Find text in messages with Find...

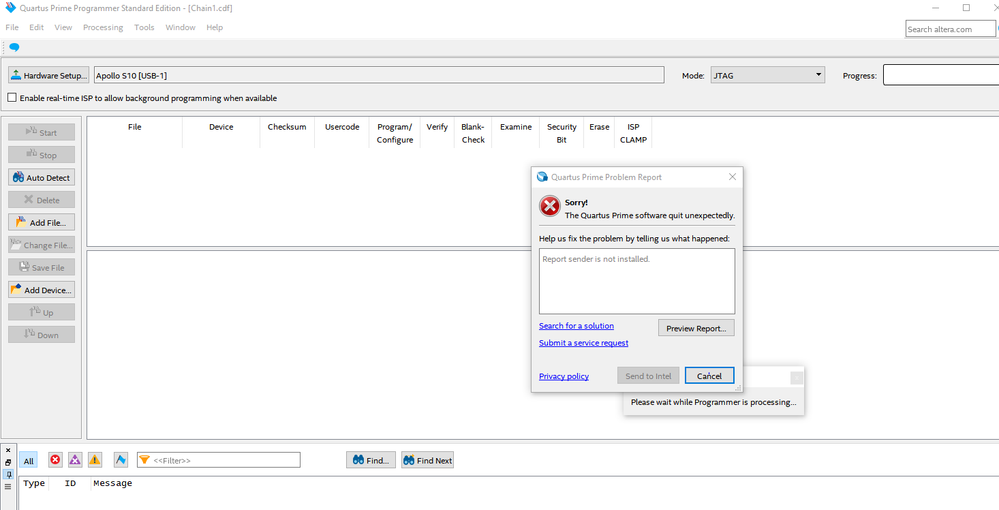[x=371, y=460]
